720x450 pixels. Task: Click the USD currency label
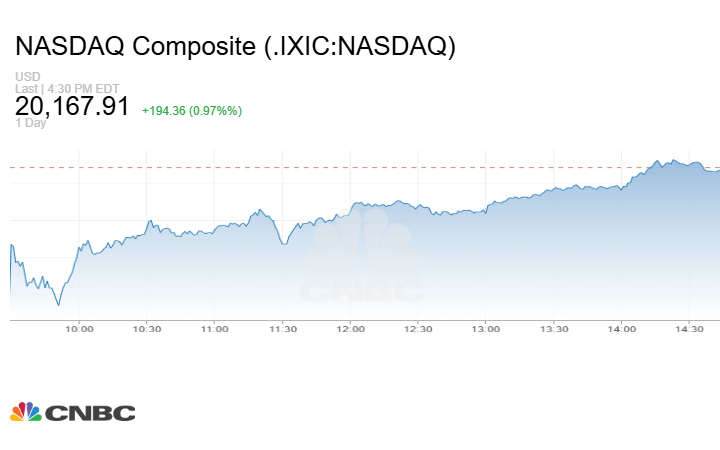tap(26, 76)
